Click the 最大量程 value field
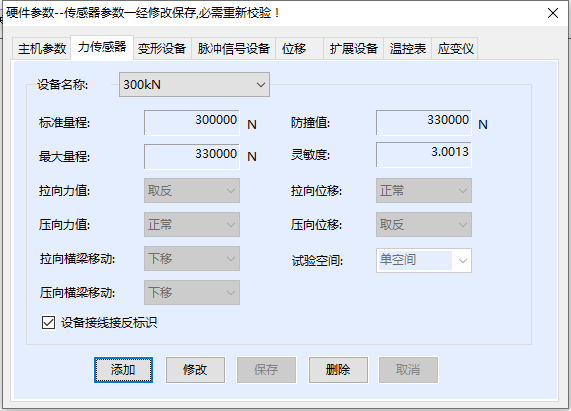Screen dimensions: 571x411 pos(192,157)
